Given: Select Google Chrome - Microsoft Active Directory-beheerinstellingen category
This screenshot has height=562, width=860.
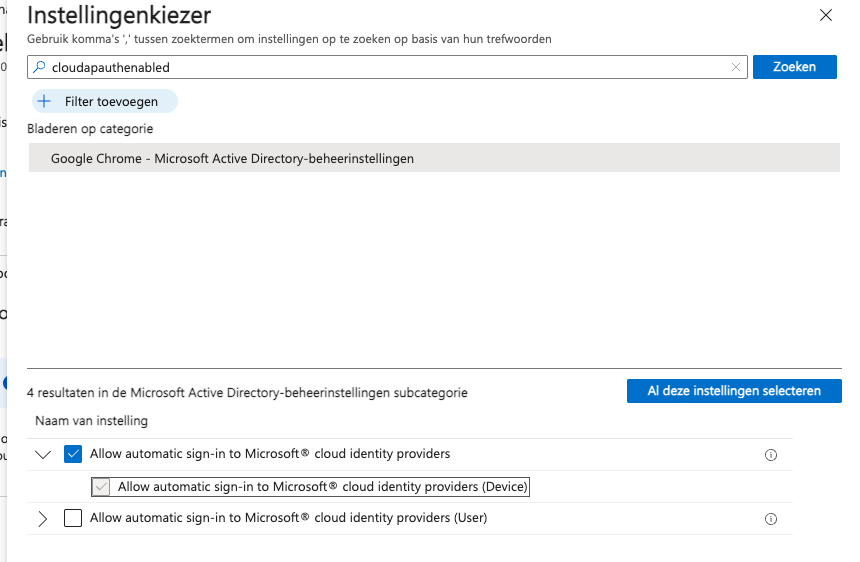Looking at the screenshot, I should [434, 158].
